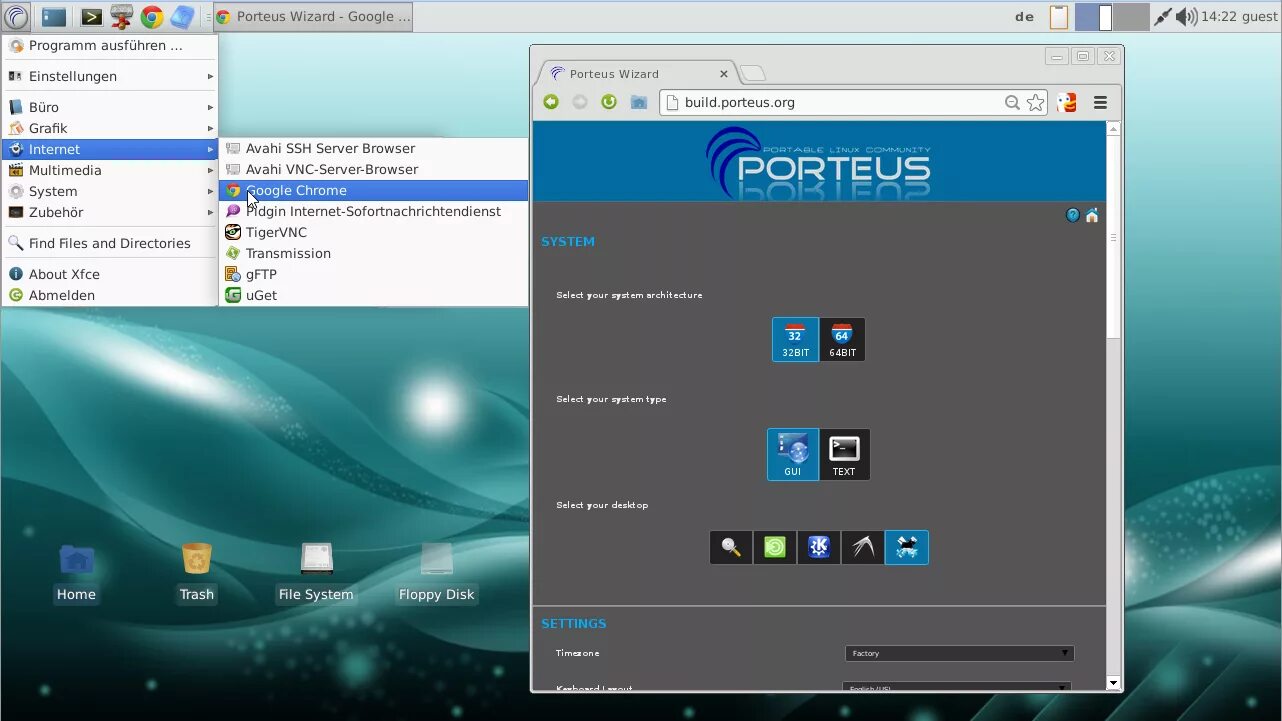Choose the TEXT system type
The image size is (1282, 721).
(844, 455)
